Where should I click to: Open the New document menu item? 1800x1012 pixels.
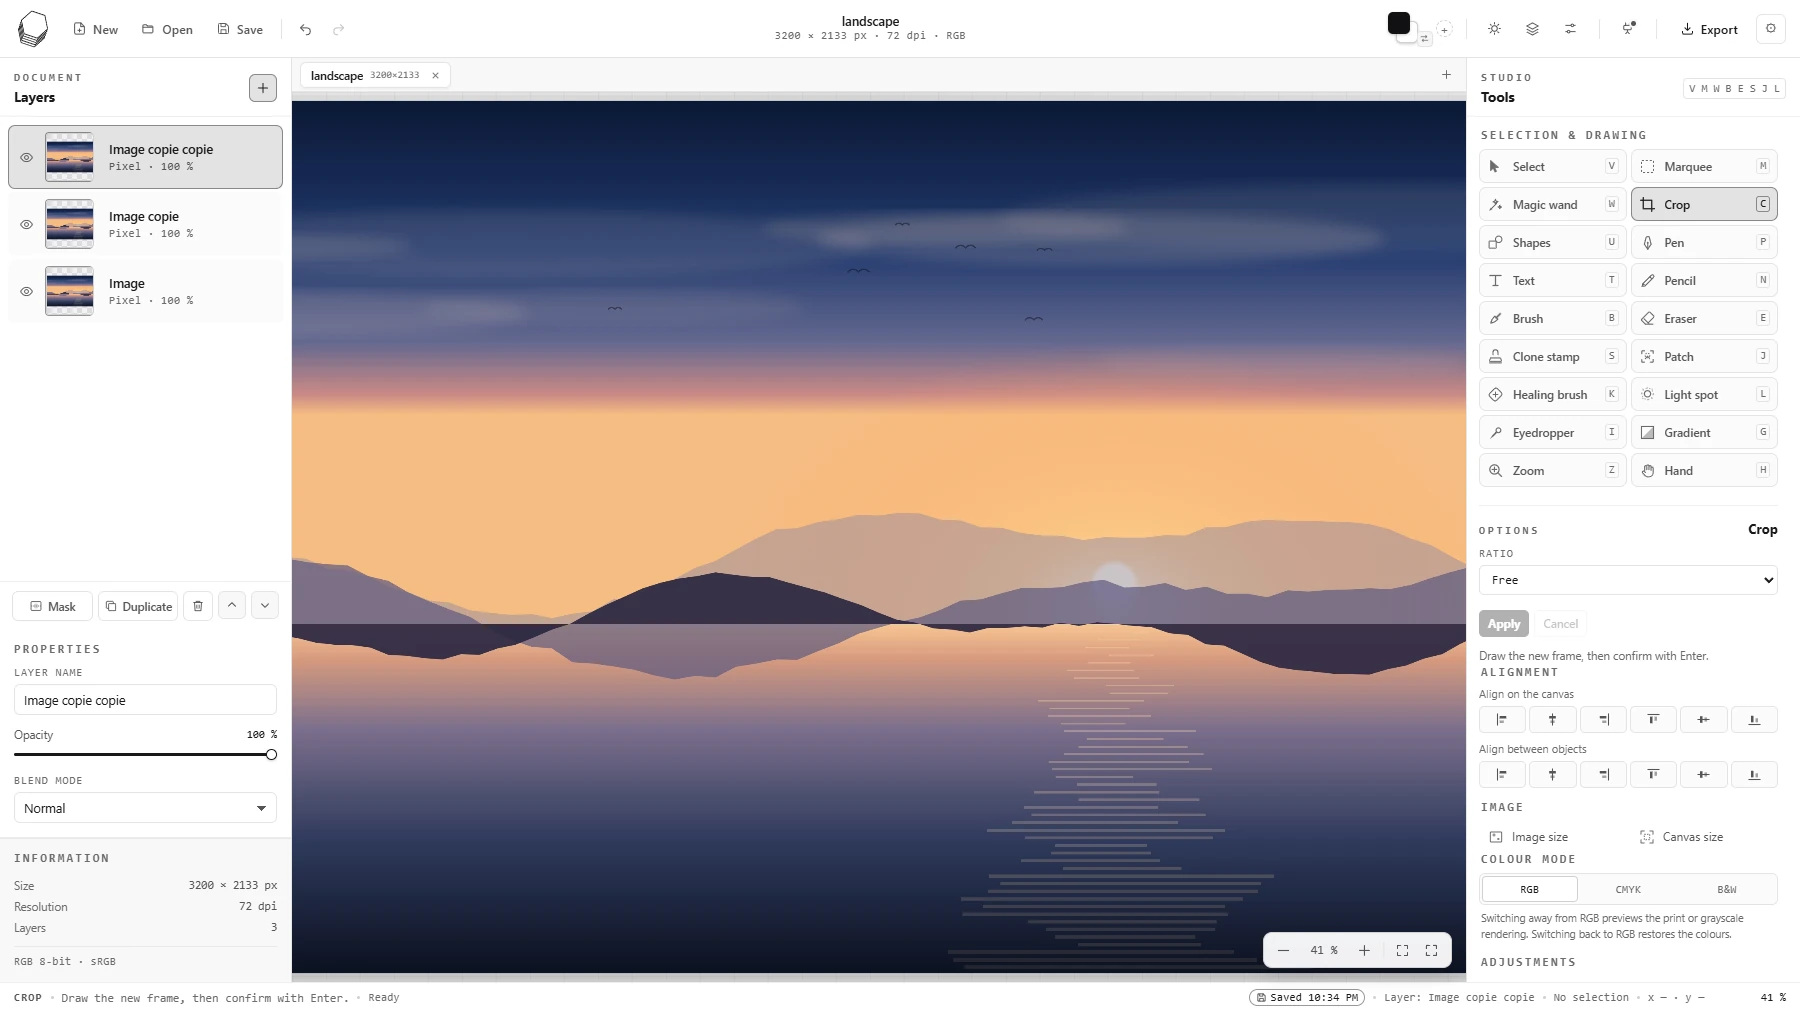point(95,30)
